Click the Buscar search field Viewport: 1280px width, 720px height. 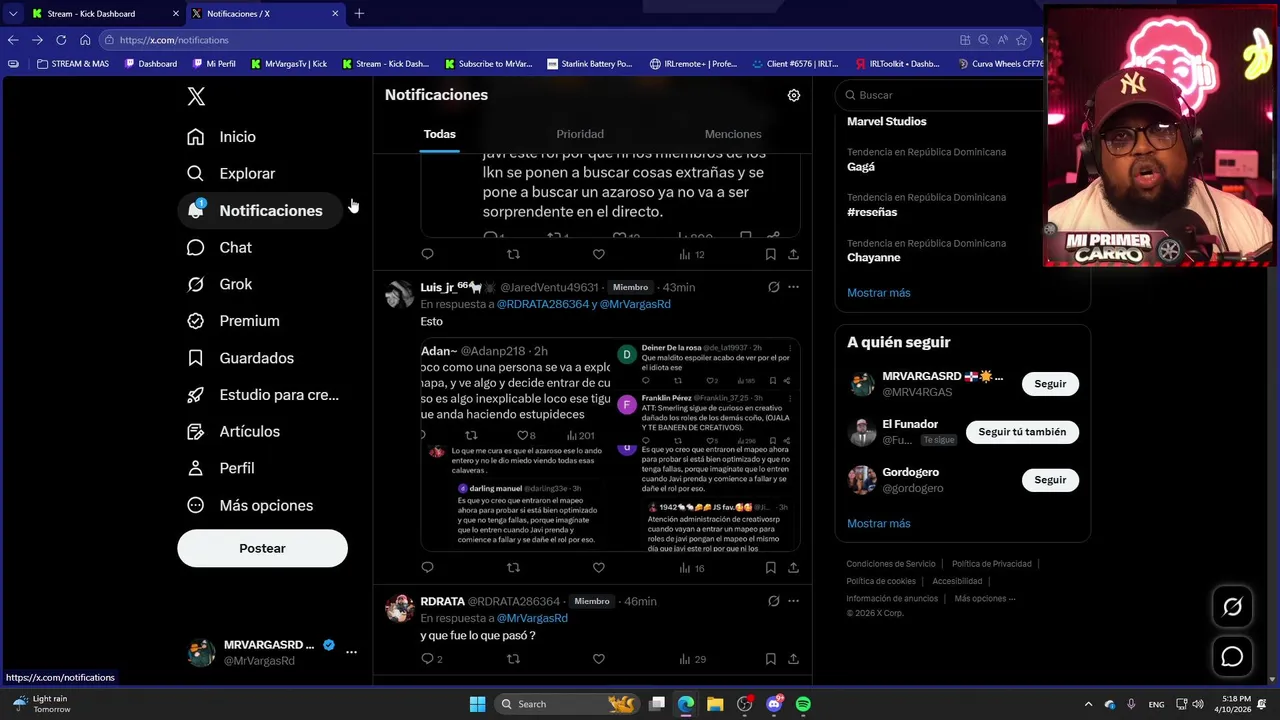[945, 95]
